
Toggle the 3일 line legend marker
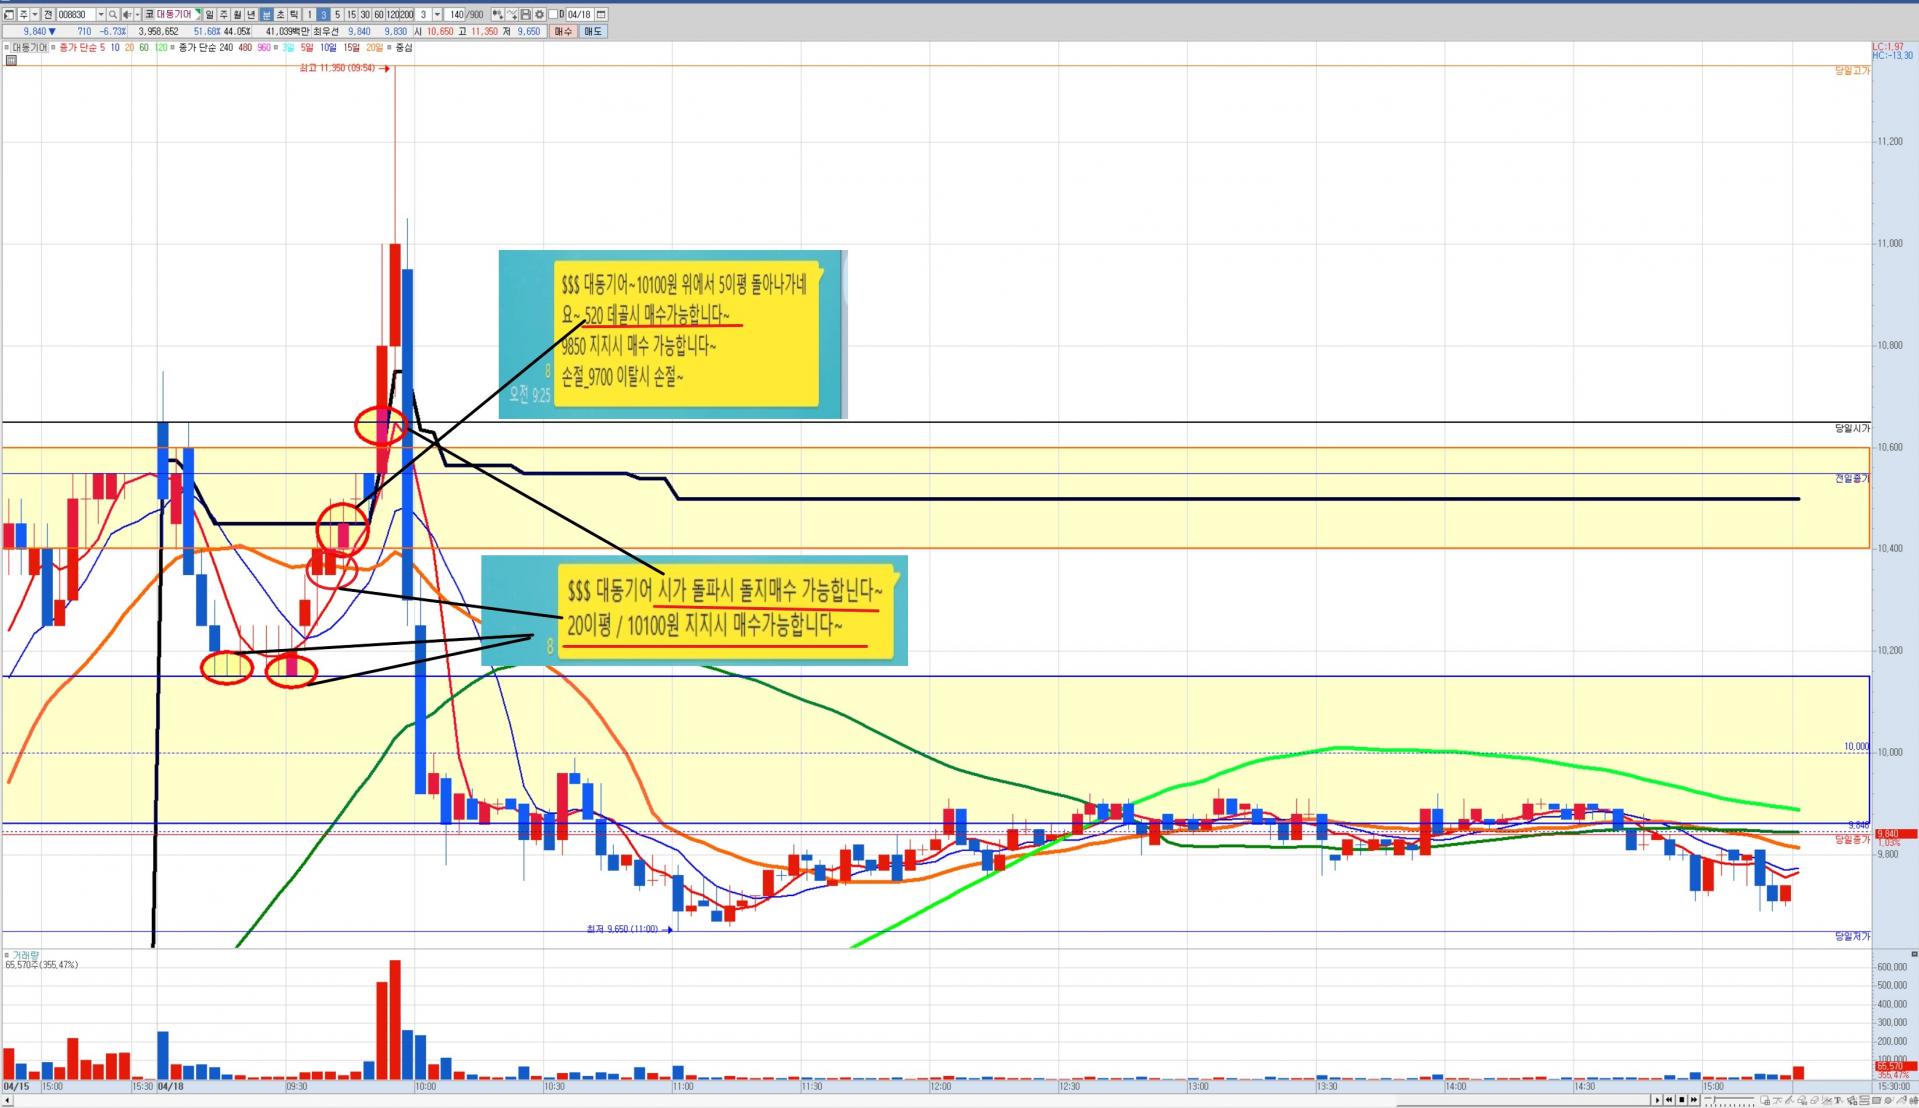tap(276, 47)
